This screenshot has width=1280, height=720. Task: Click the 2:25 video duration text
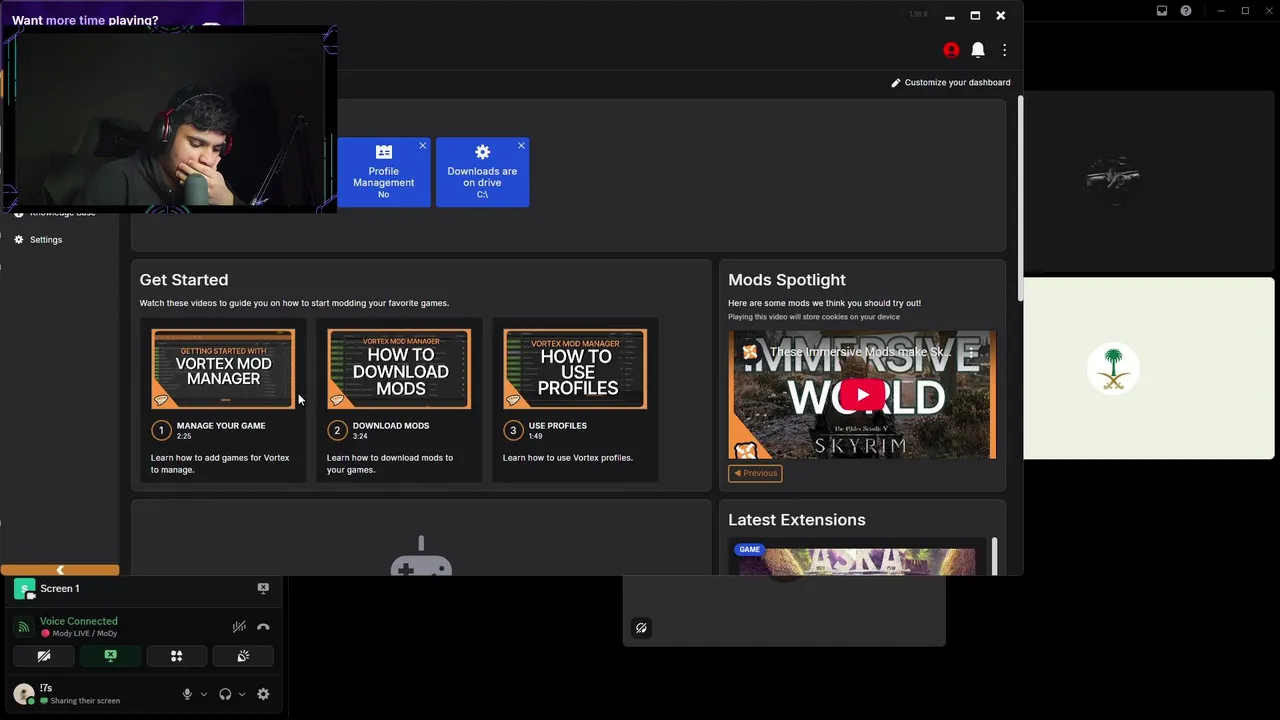184,437
